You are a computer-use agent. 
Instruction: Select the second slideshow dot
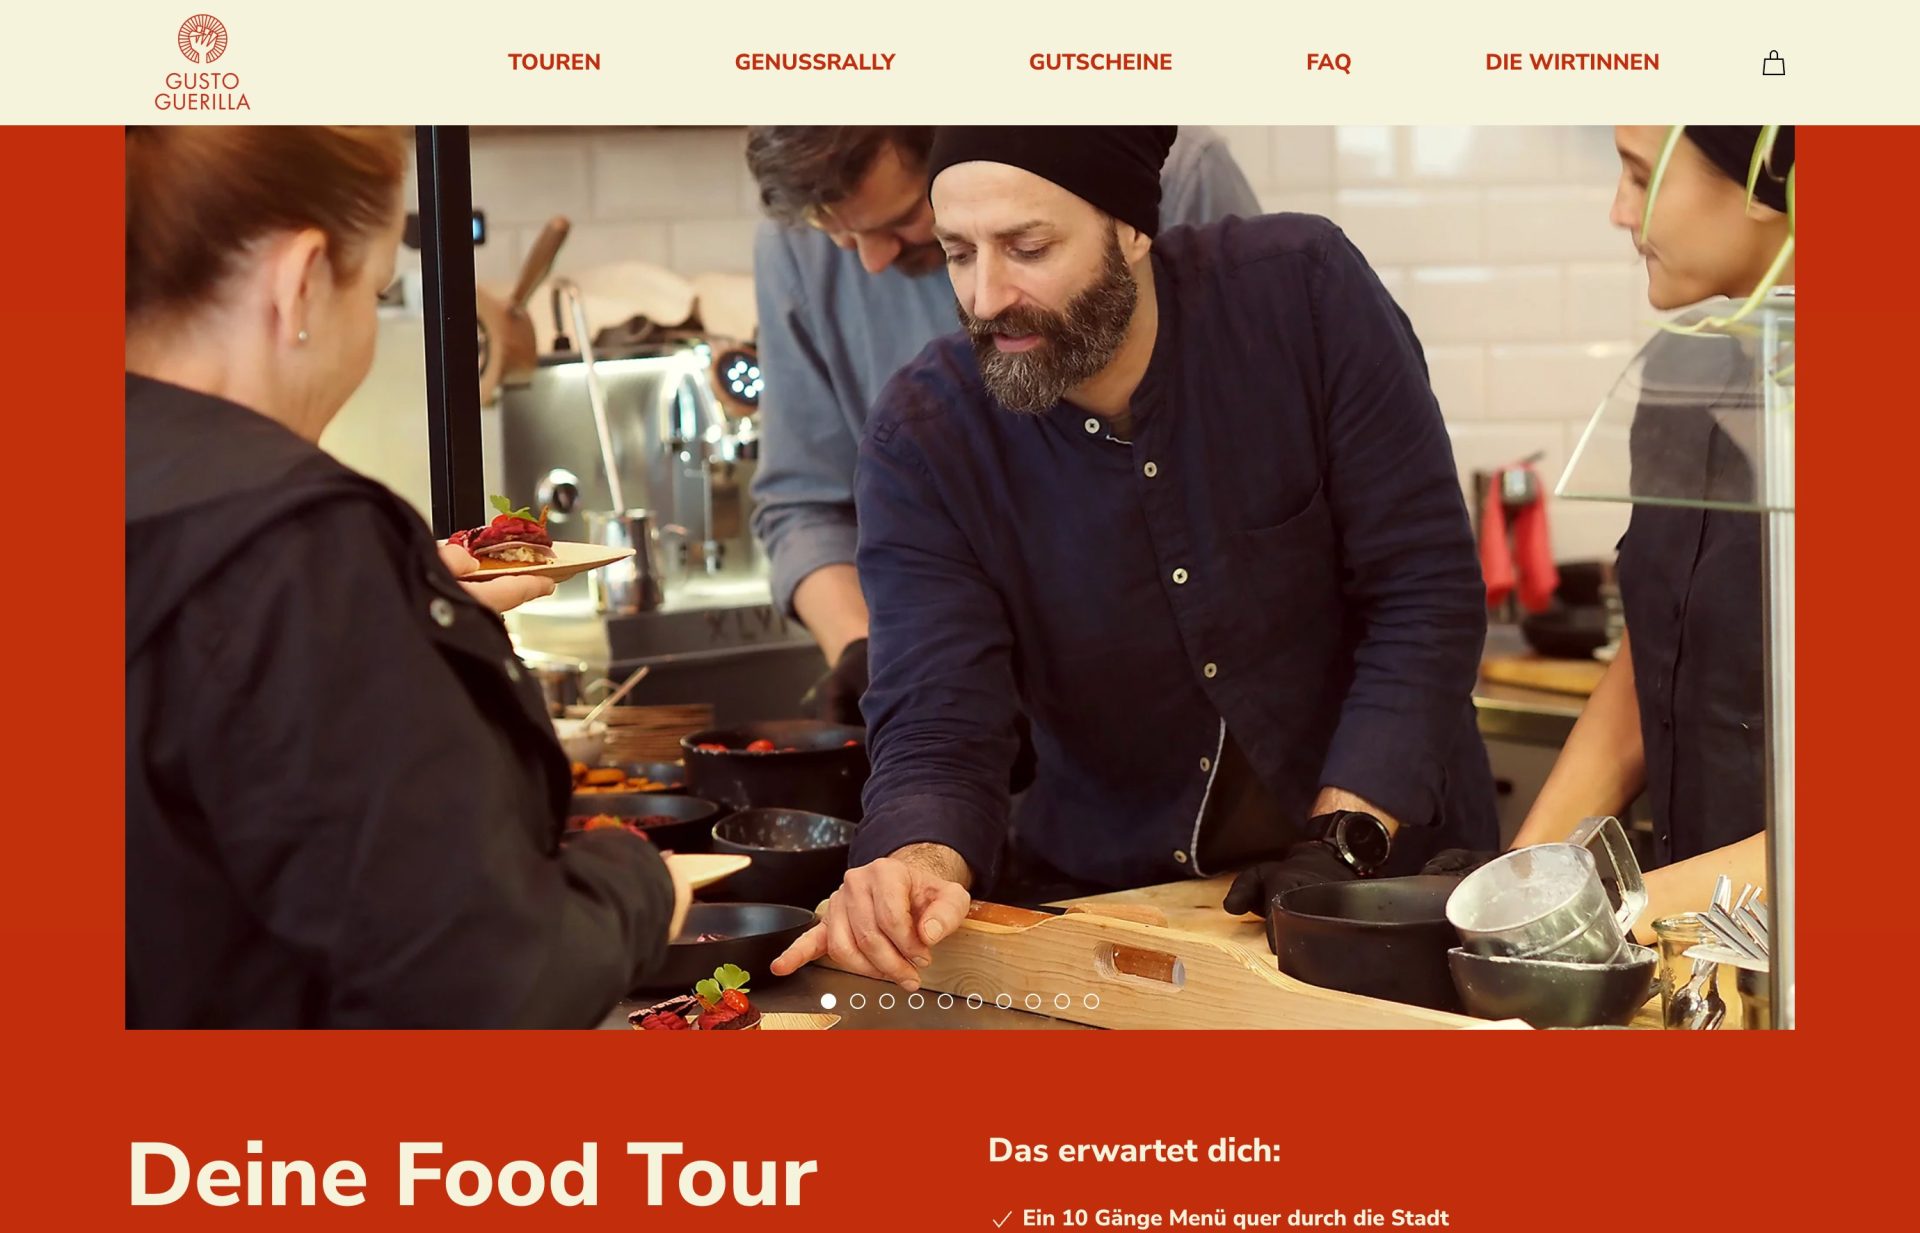pyautogui.click(x=857, y=1001)
